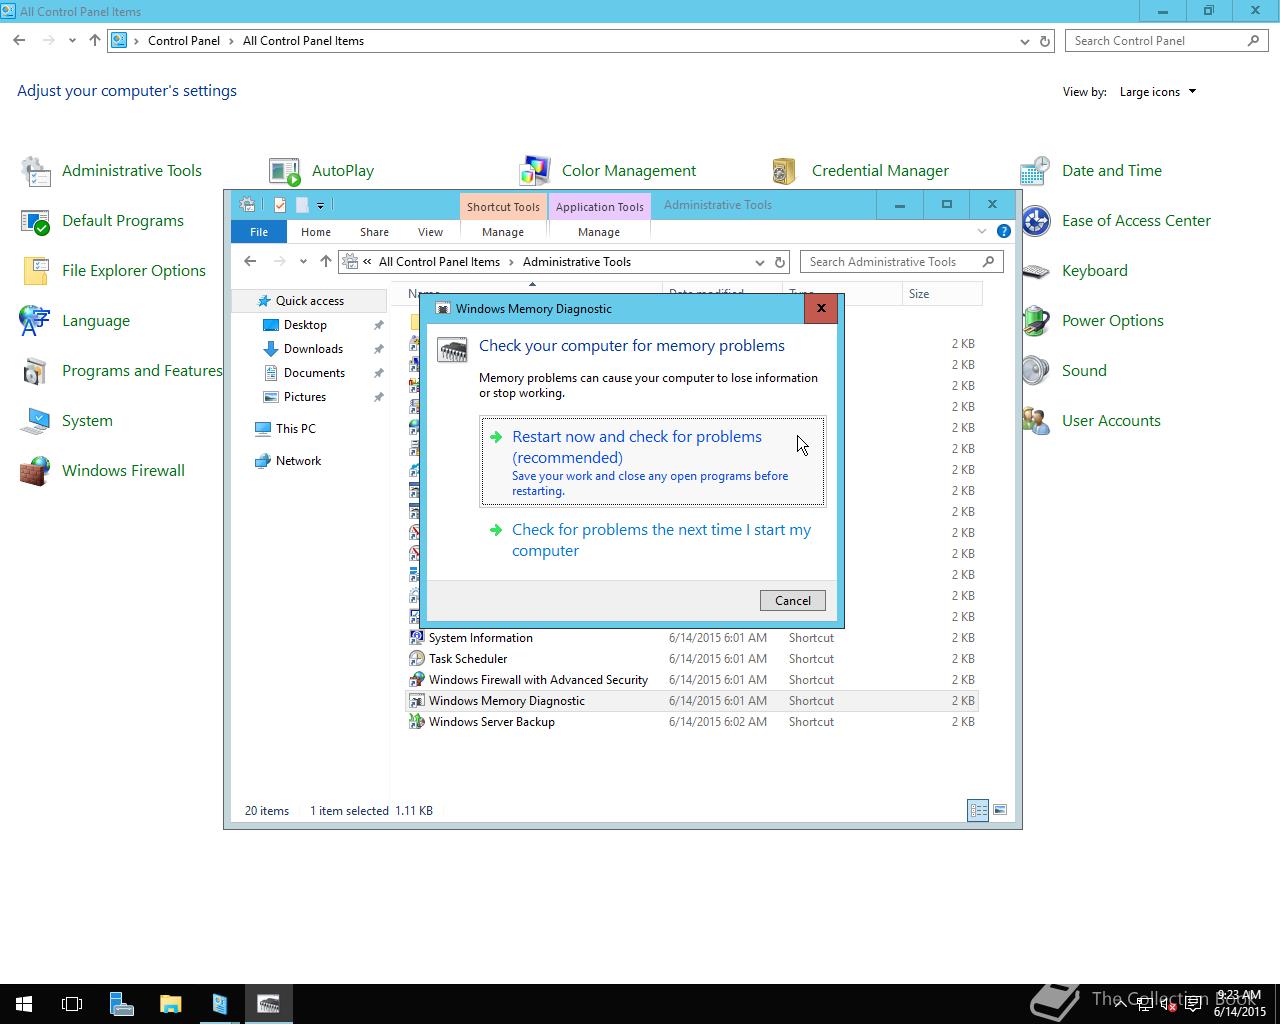Click Cancel in Memory Diagnostic dialog
The height and width of the screenshot is (1024, 1280).
[793, 600]
